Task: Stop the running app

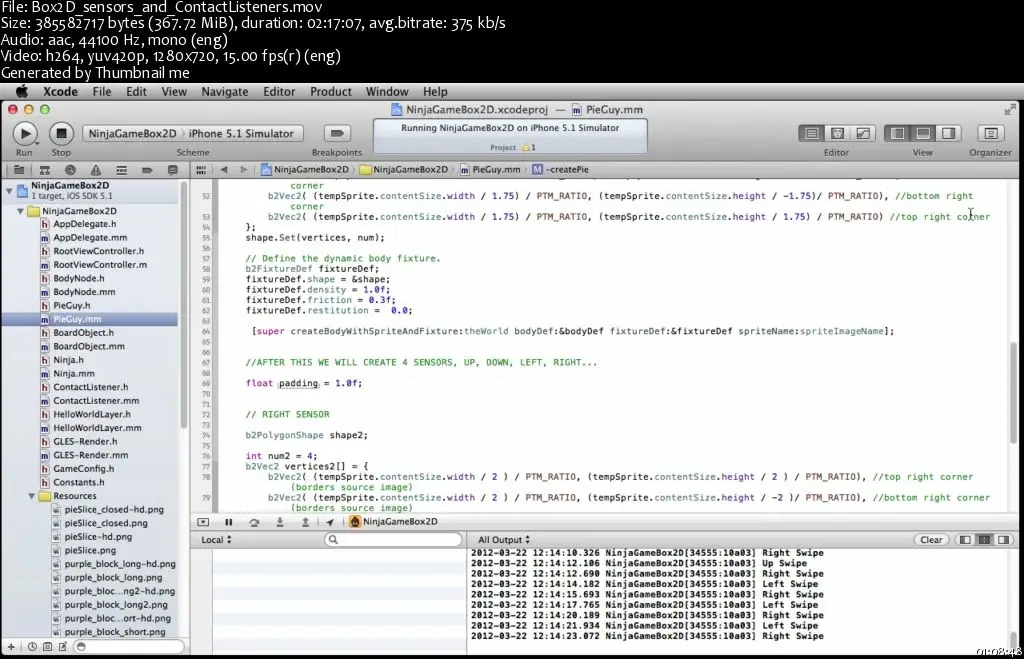Action: pyautogui.click(x=61, y=133)
